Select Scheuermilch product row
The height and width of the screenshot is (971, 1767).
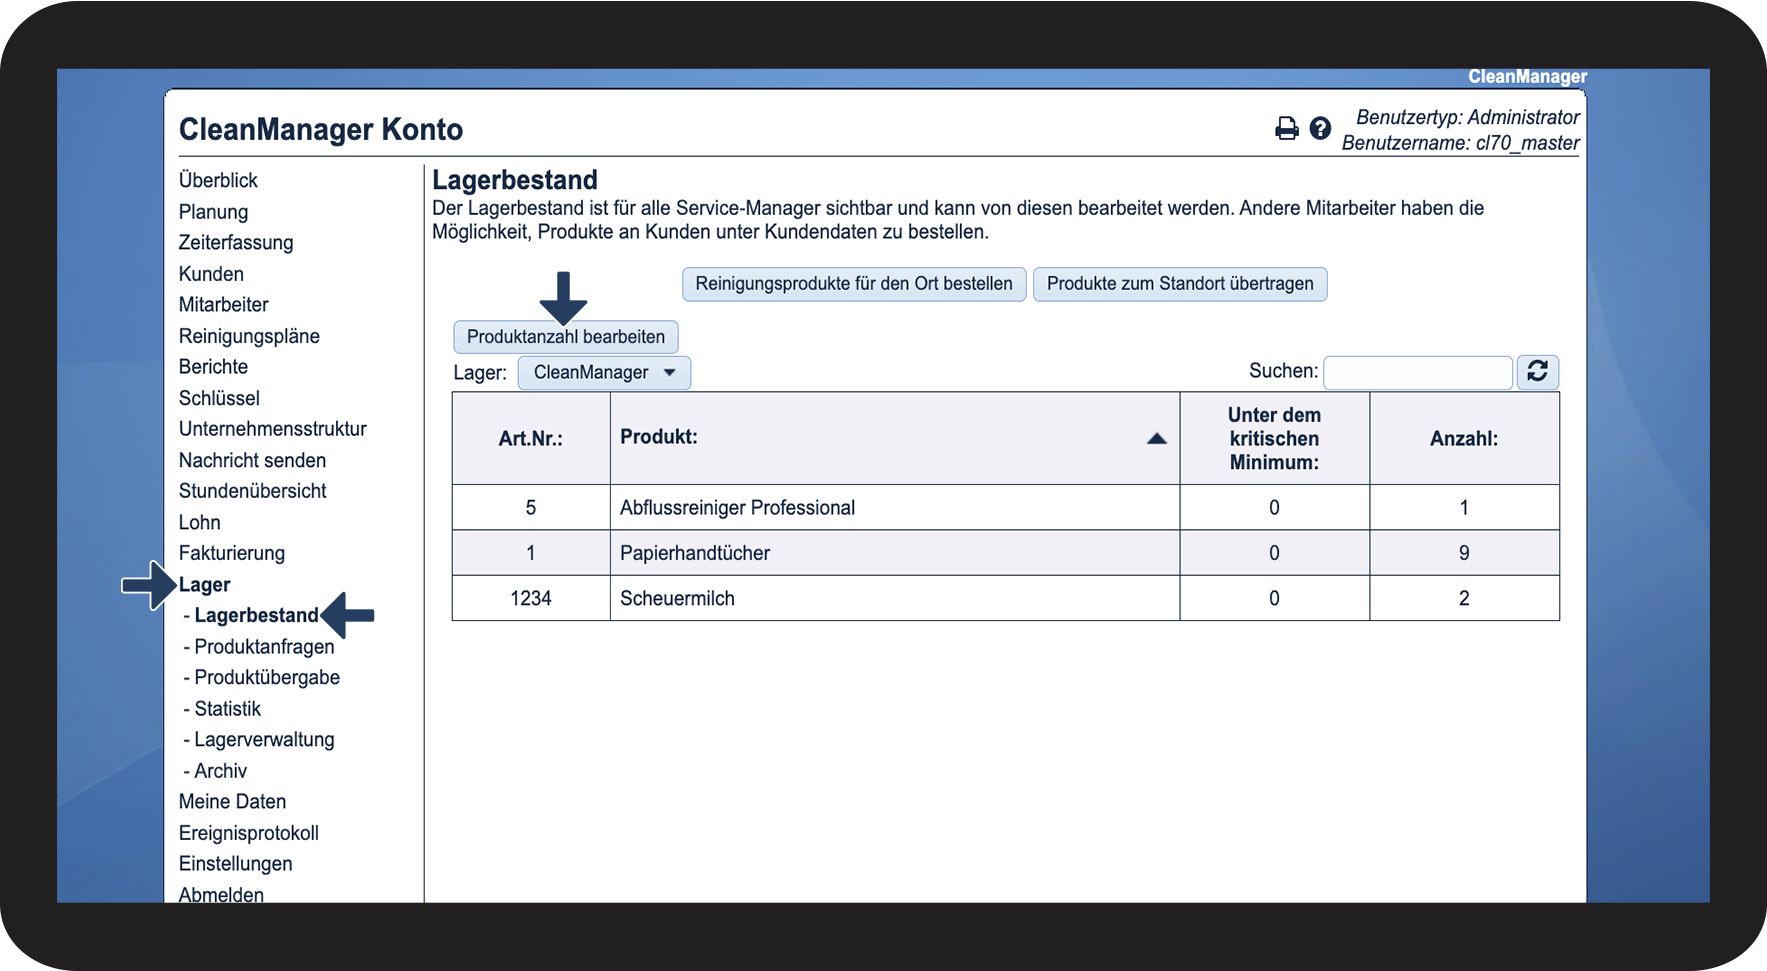(x=1006, y=598)
